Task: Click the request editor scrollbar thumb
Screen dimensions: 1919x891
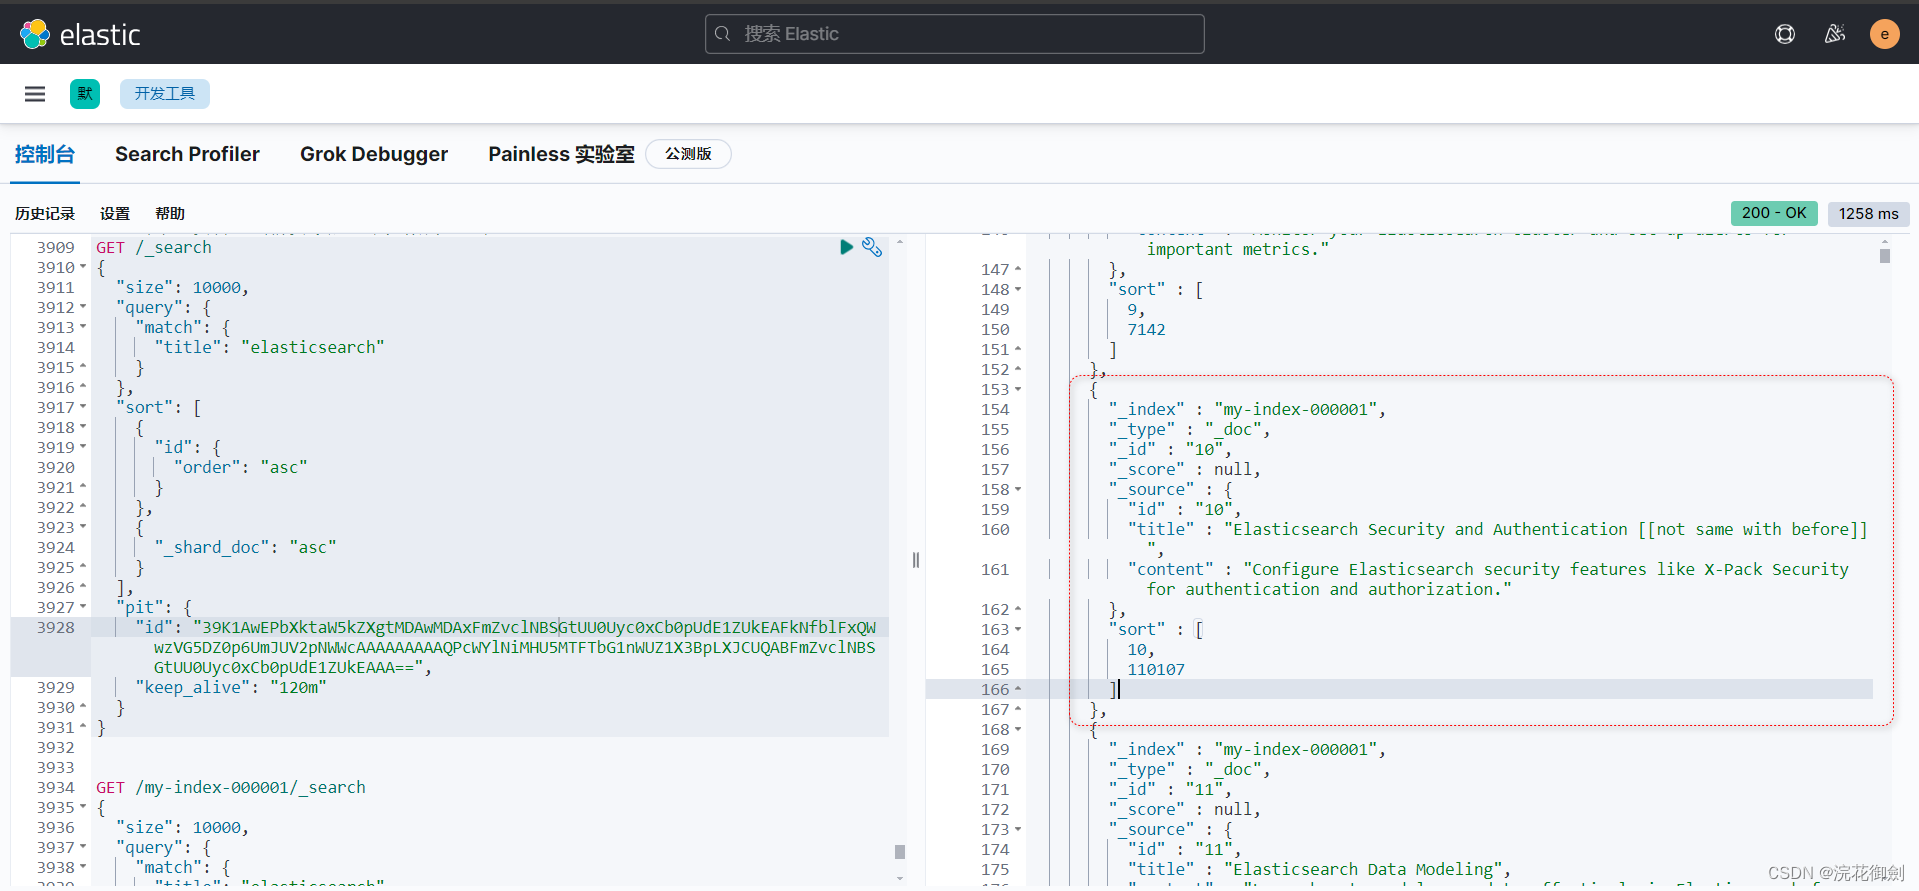Action: [900, 852]
